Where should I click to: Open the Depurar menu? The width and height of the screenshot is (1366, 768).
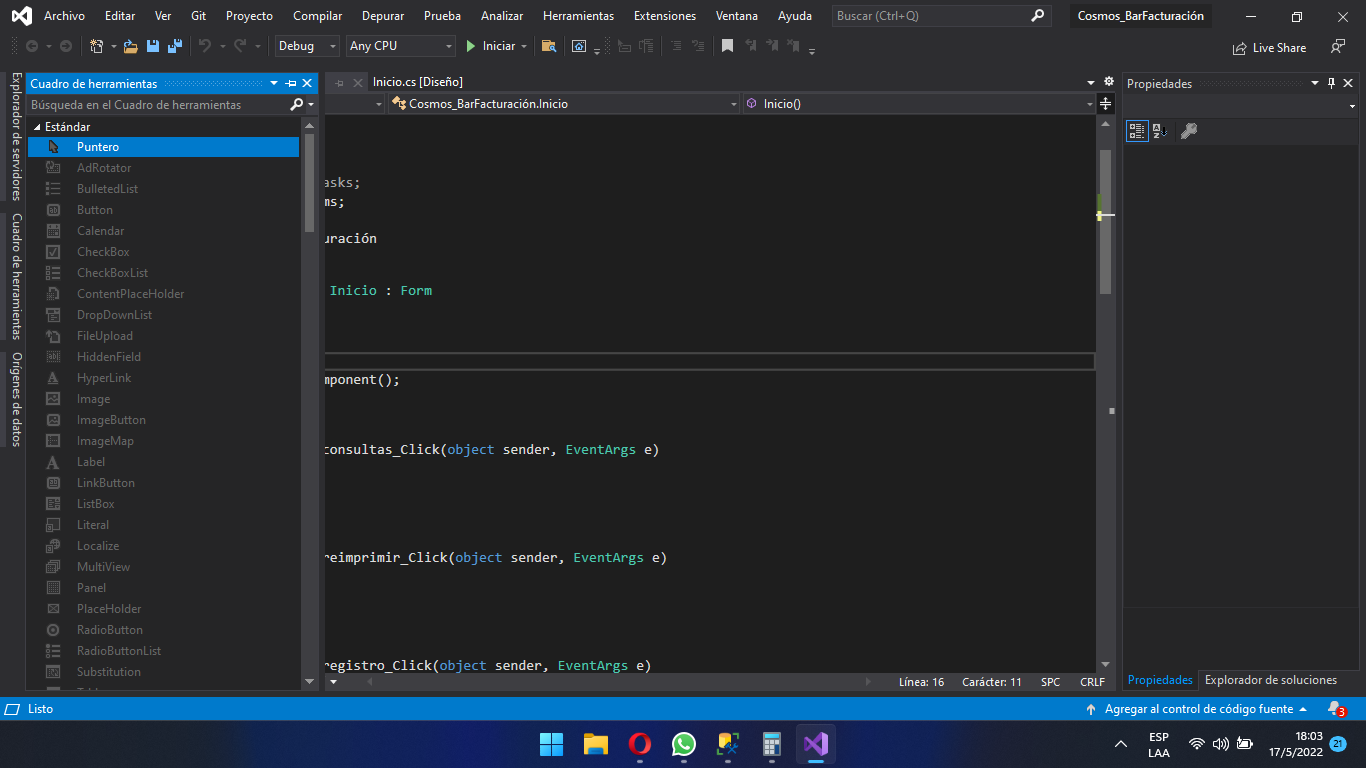[x=383, y=16]
